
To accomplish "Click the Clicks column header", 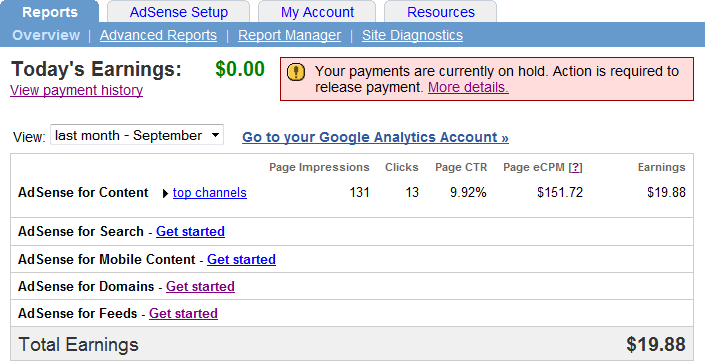I will pyautogui.click(x=402, y=167).
